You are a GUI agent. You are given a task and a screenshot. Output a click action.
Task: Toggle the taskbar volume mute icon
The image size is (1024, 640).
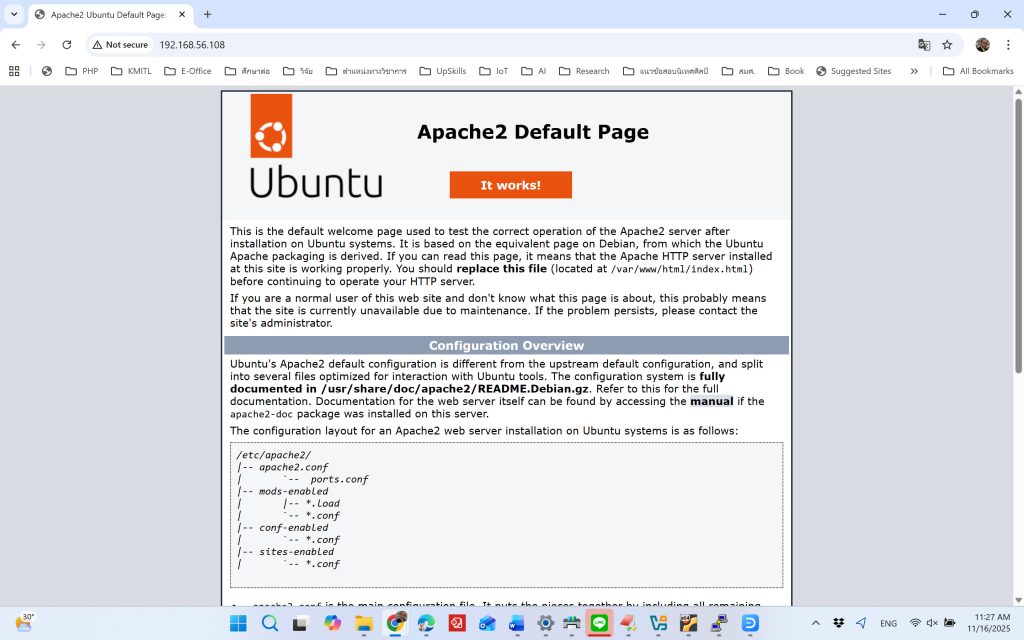point(931,623)
